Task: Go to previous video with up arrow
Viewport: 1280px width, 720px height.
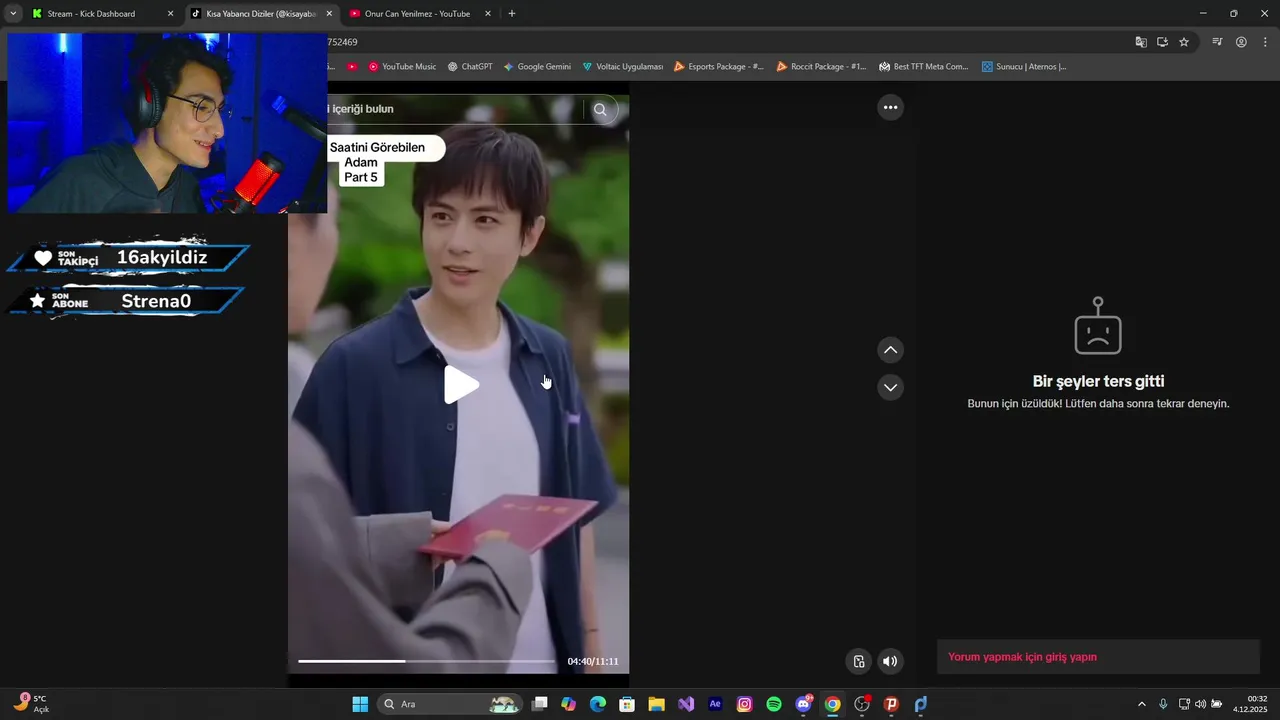Action: pos(890,350)
